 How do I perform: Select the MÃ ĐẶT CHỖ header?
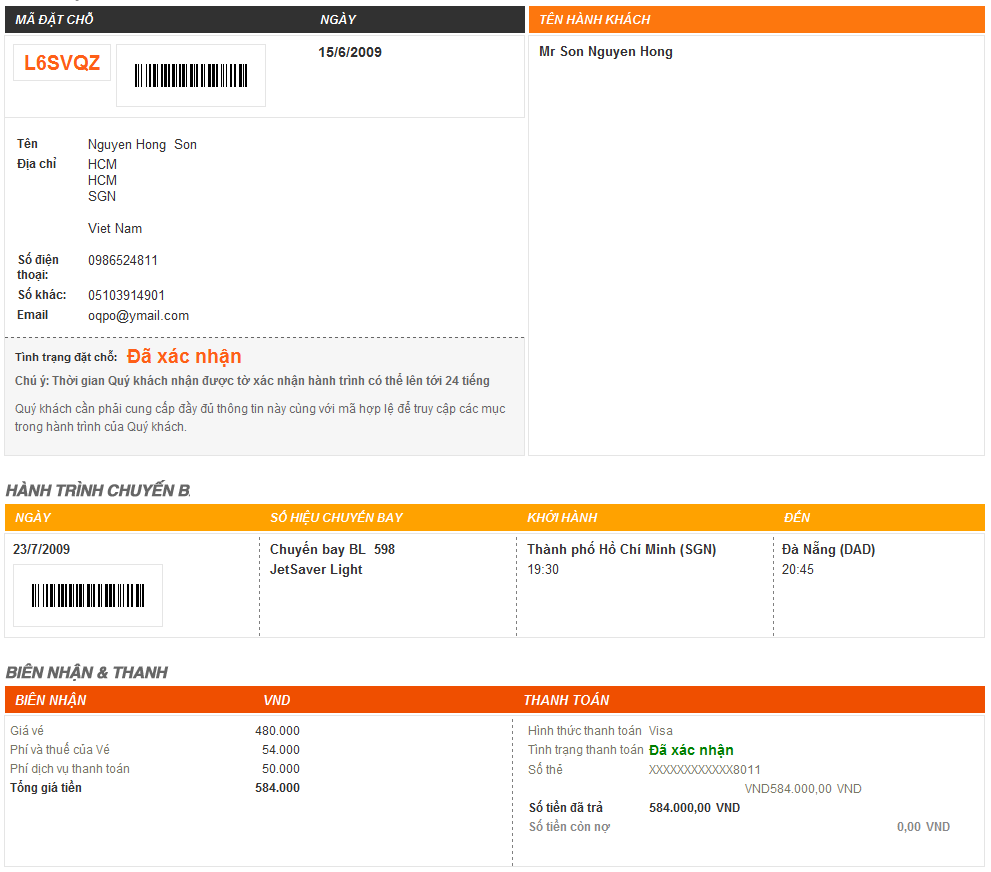tap(54, 20)
